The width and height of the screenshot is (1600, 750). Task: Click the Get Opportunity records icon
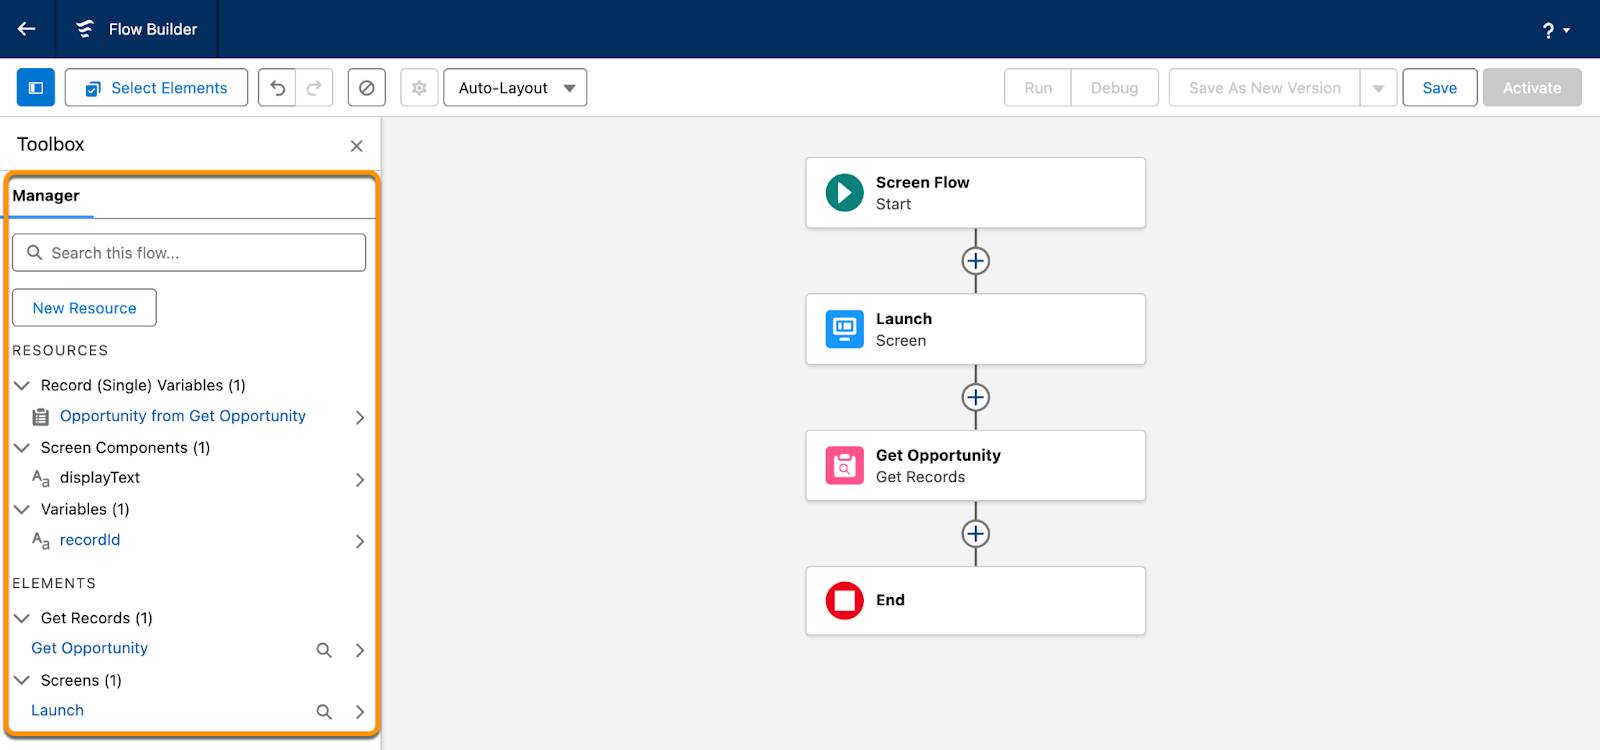[844, 465]
